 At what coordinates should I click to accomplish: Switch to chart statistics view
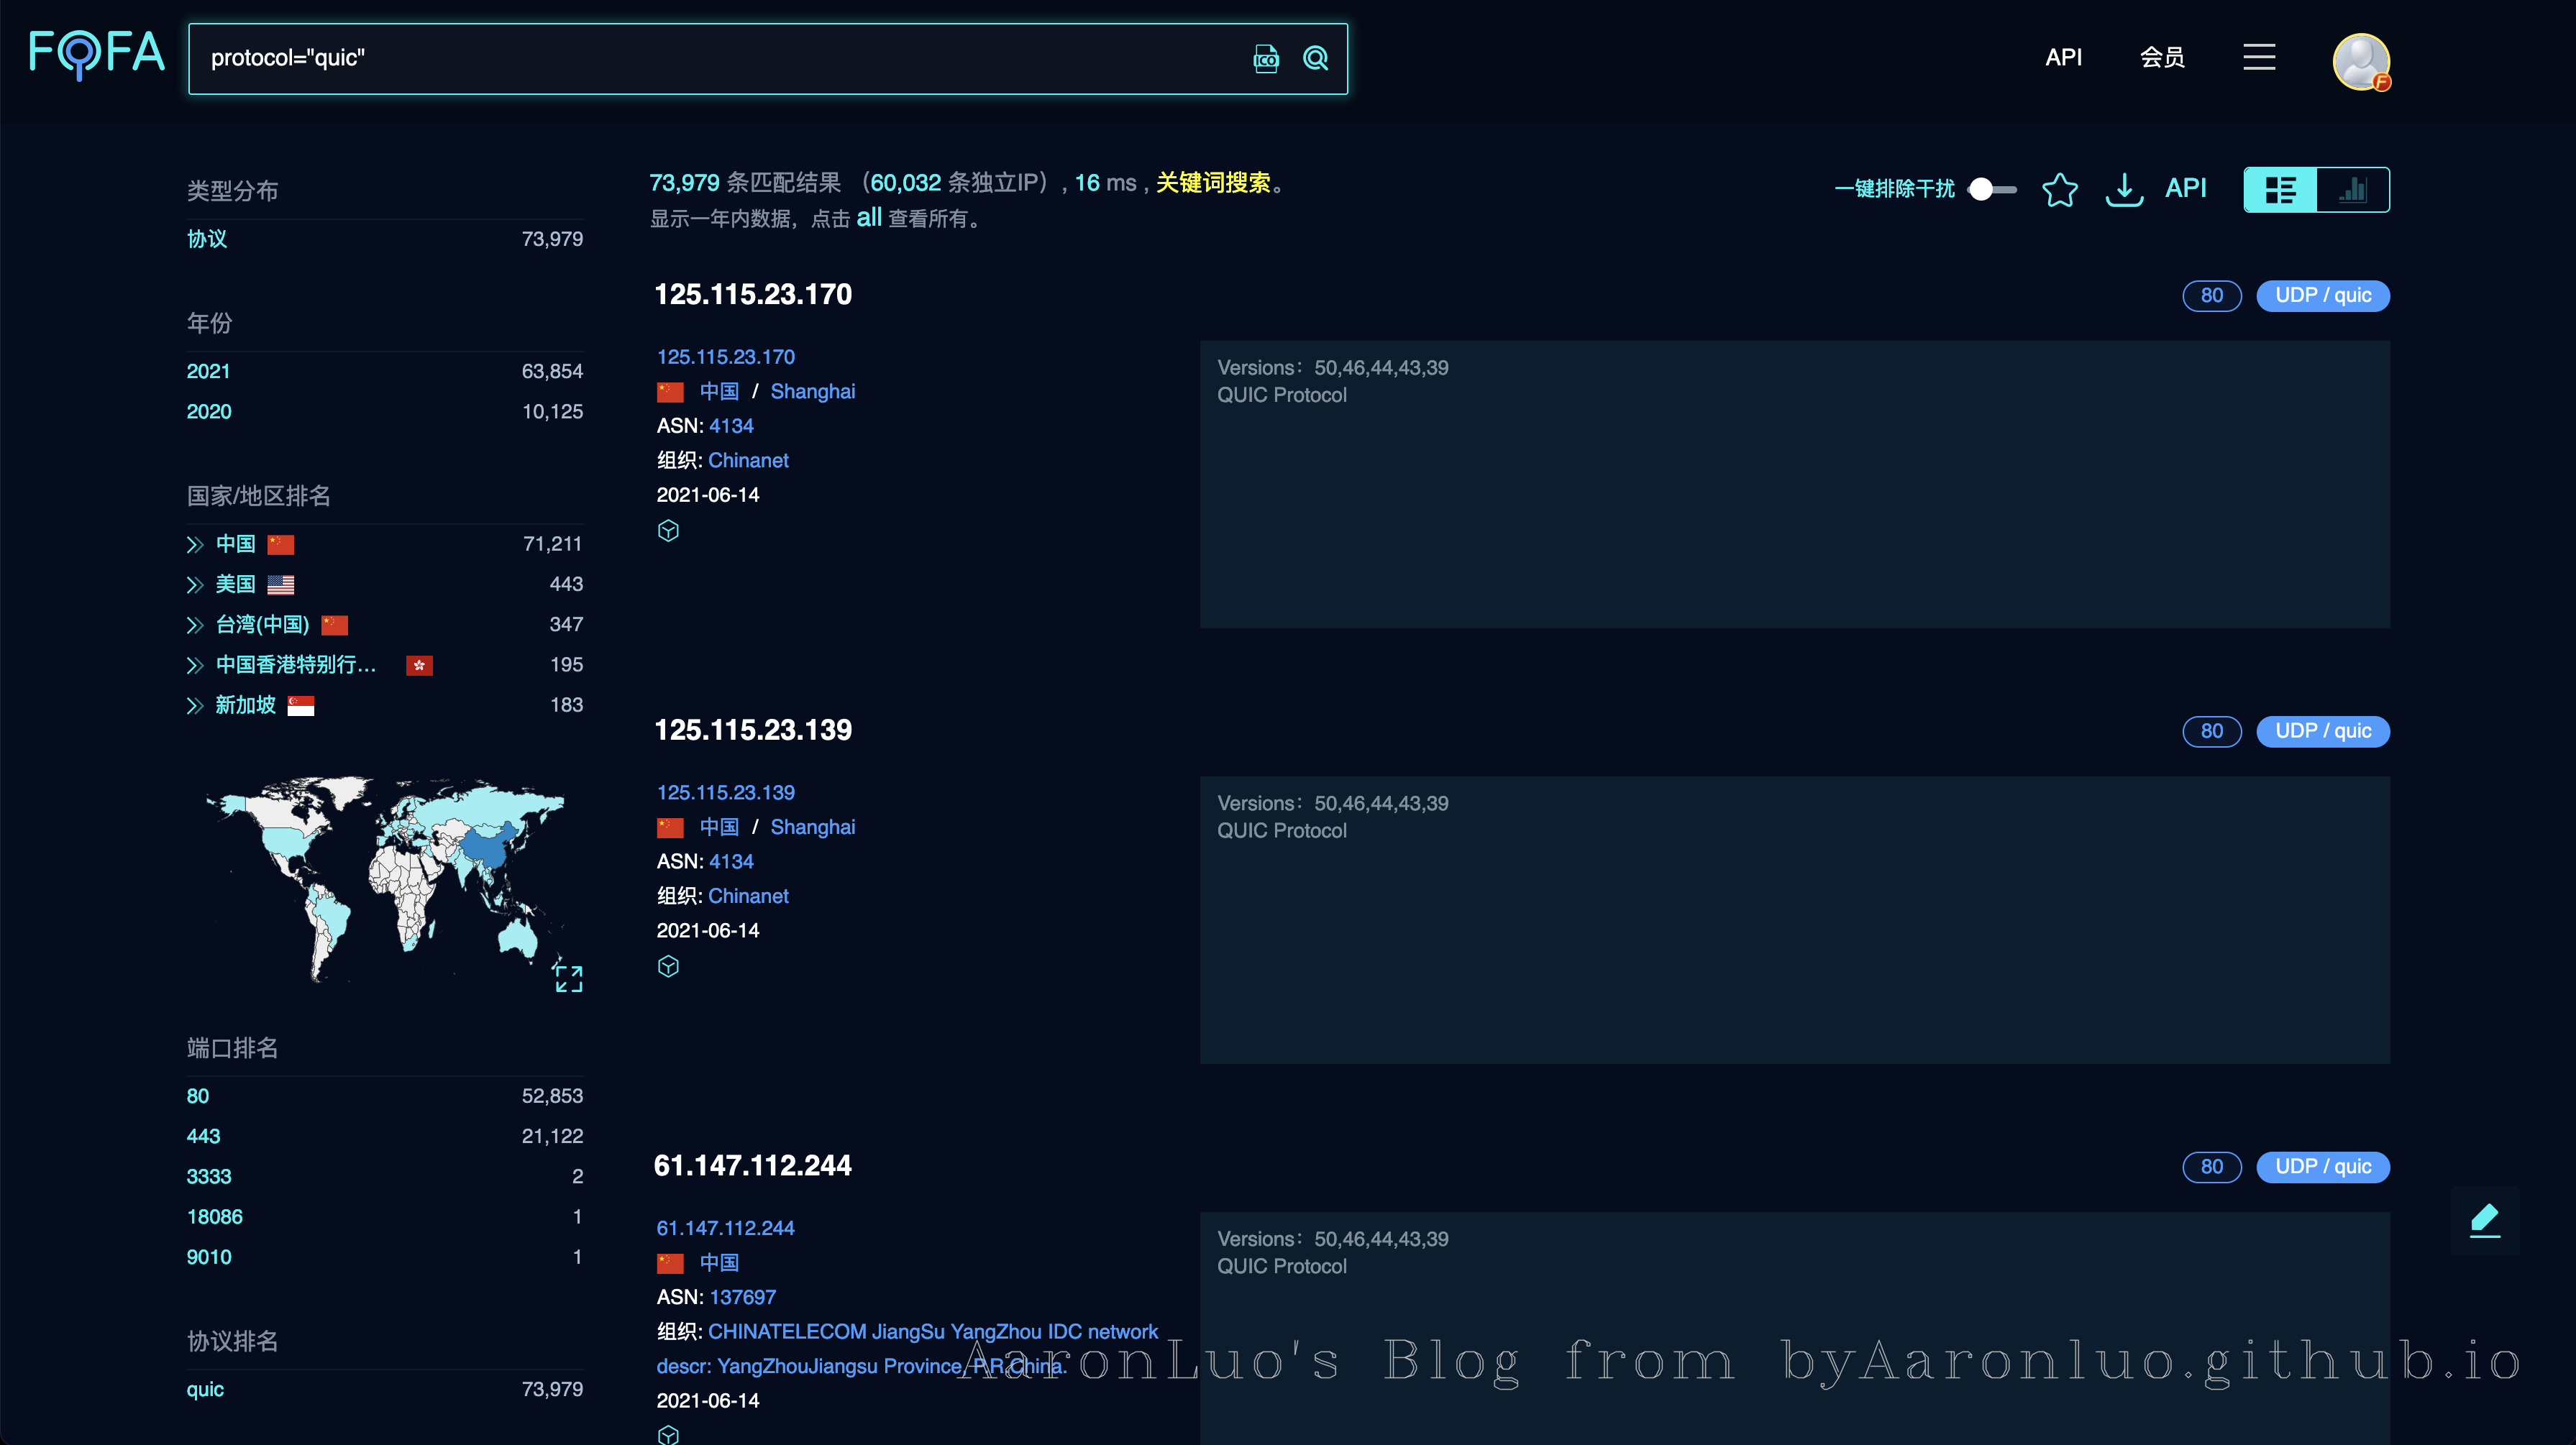pos(2353,189)
